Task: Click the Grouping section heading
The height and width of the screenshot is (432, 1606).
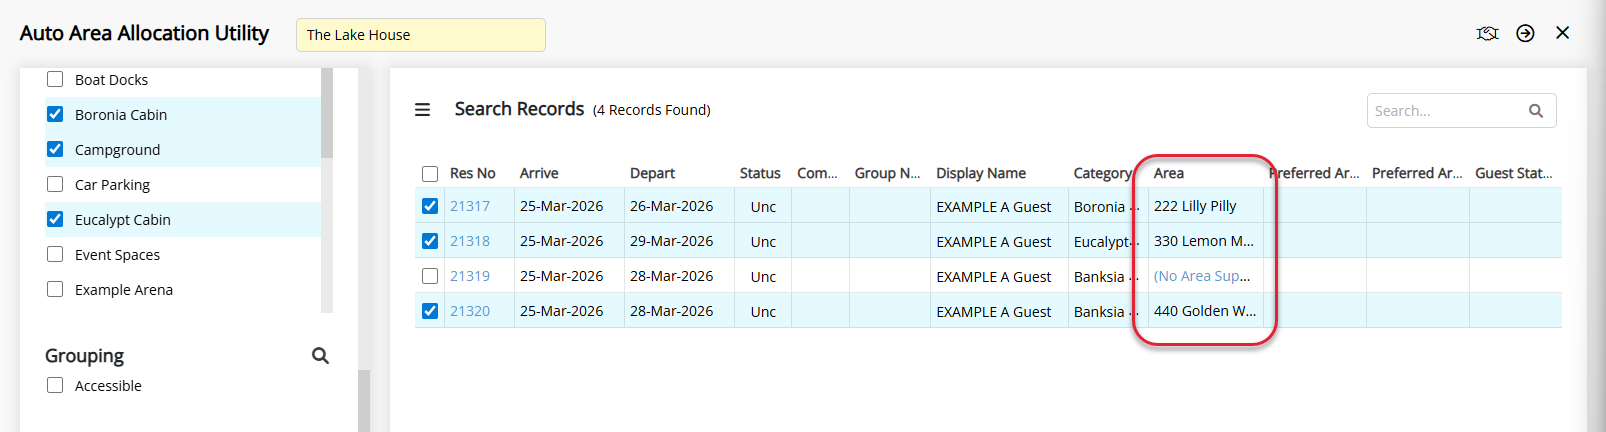Action: [x=84, y=356]
